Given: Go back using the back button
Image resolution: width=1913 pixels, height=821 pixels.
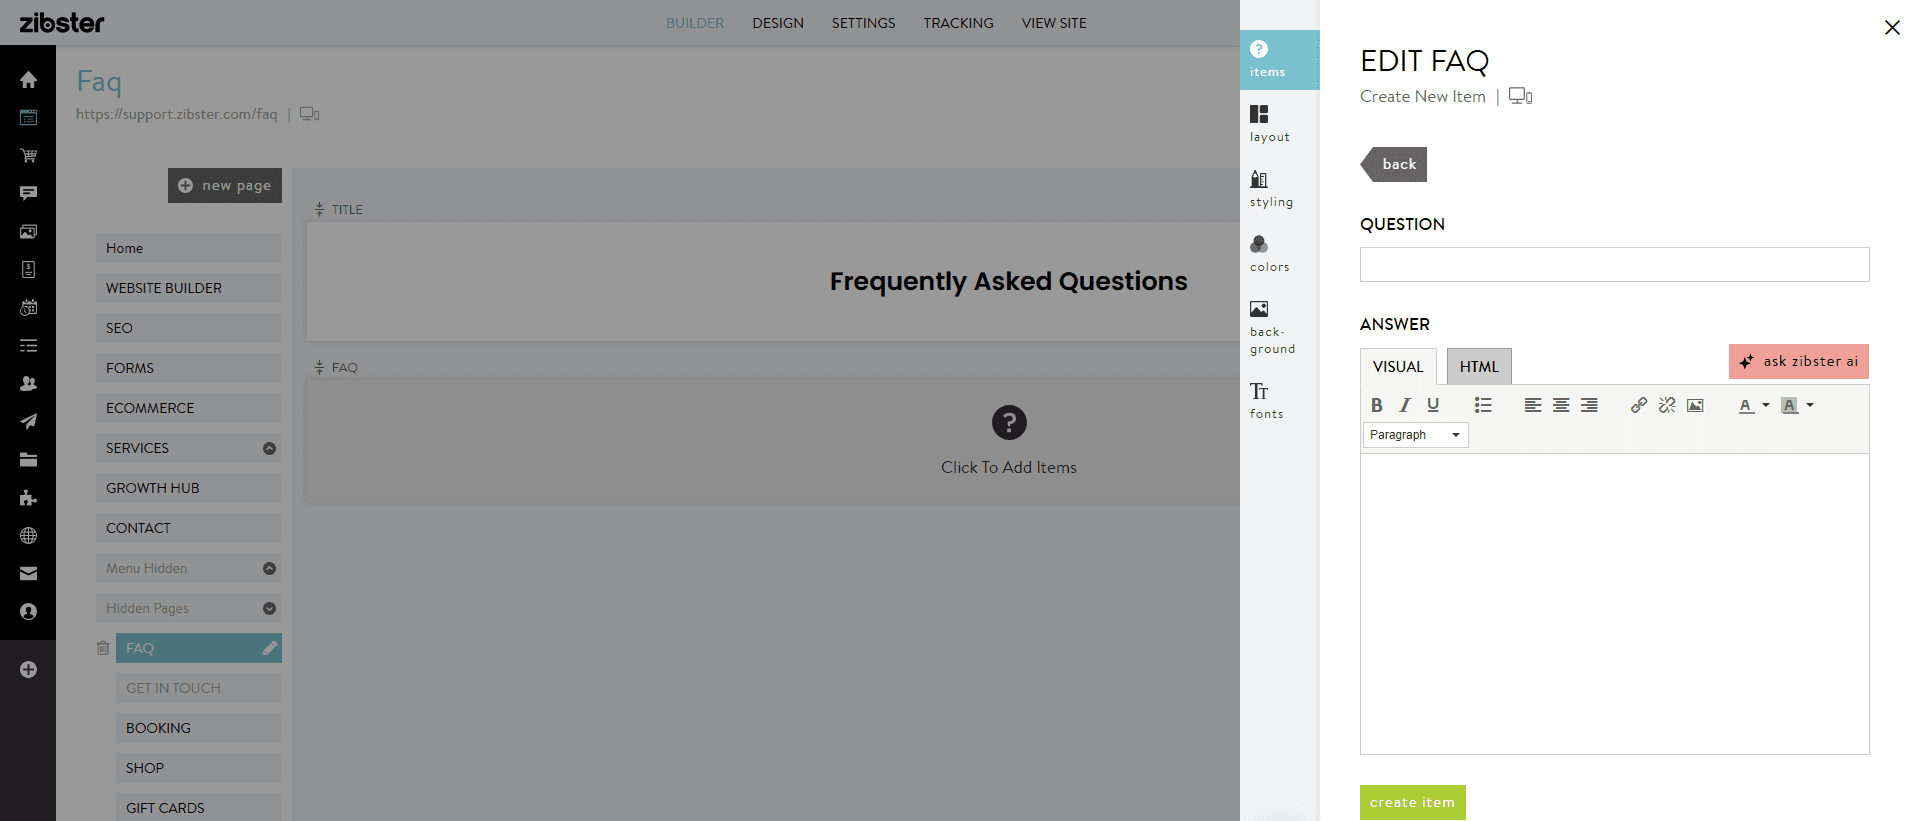Looking at the screenshot, I should click(x=1394, y=164).
